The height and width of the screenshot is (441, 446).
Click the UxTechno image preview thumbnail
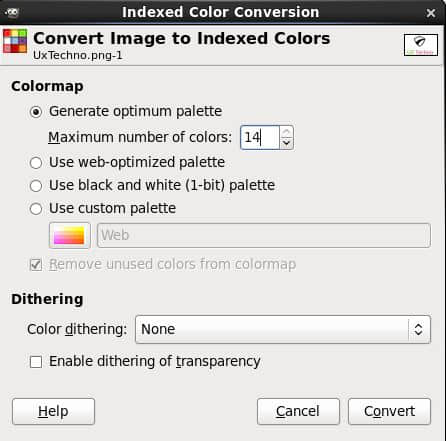[421, 45]
